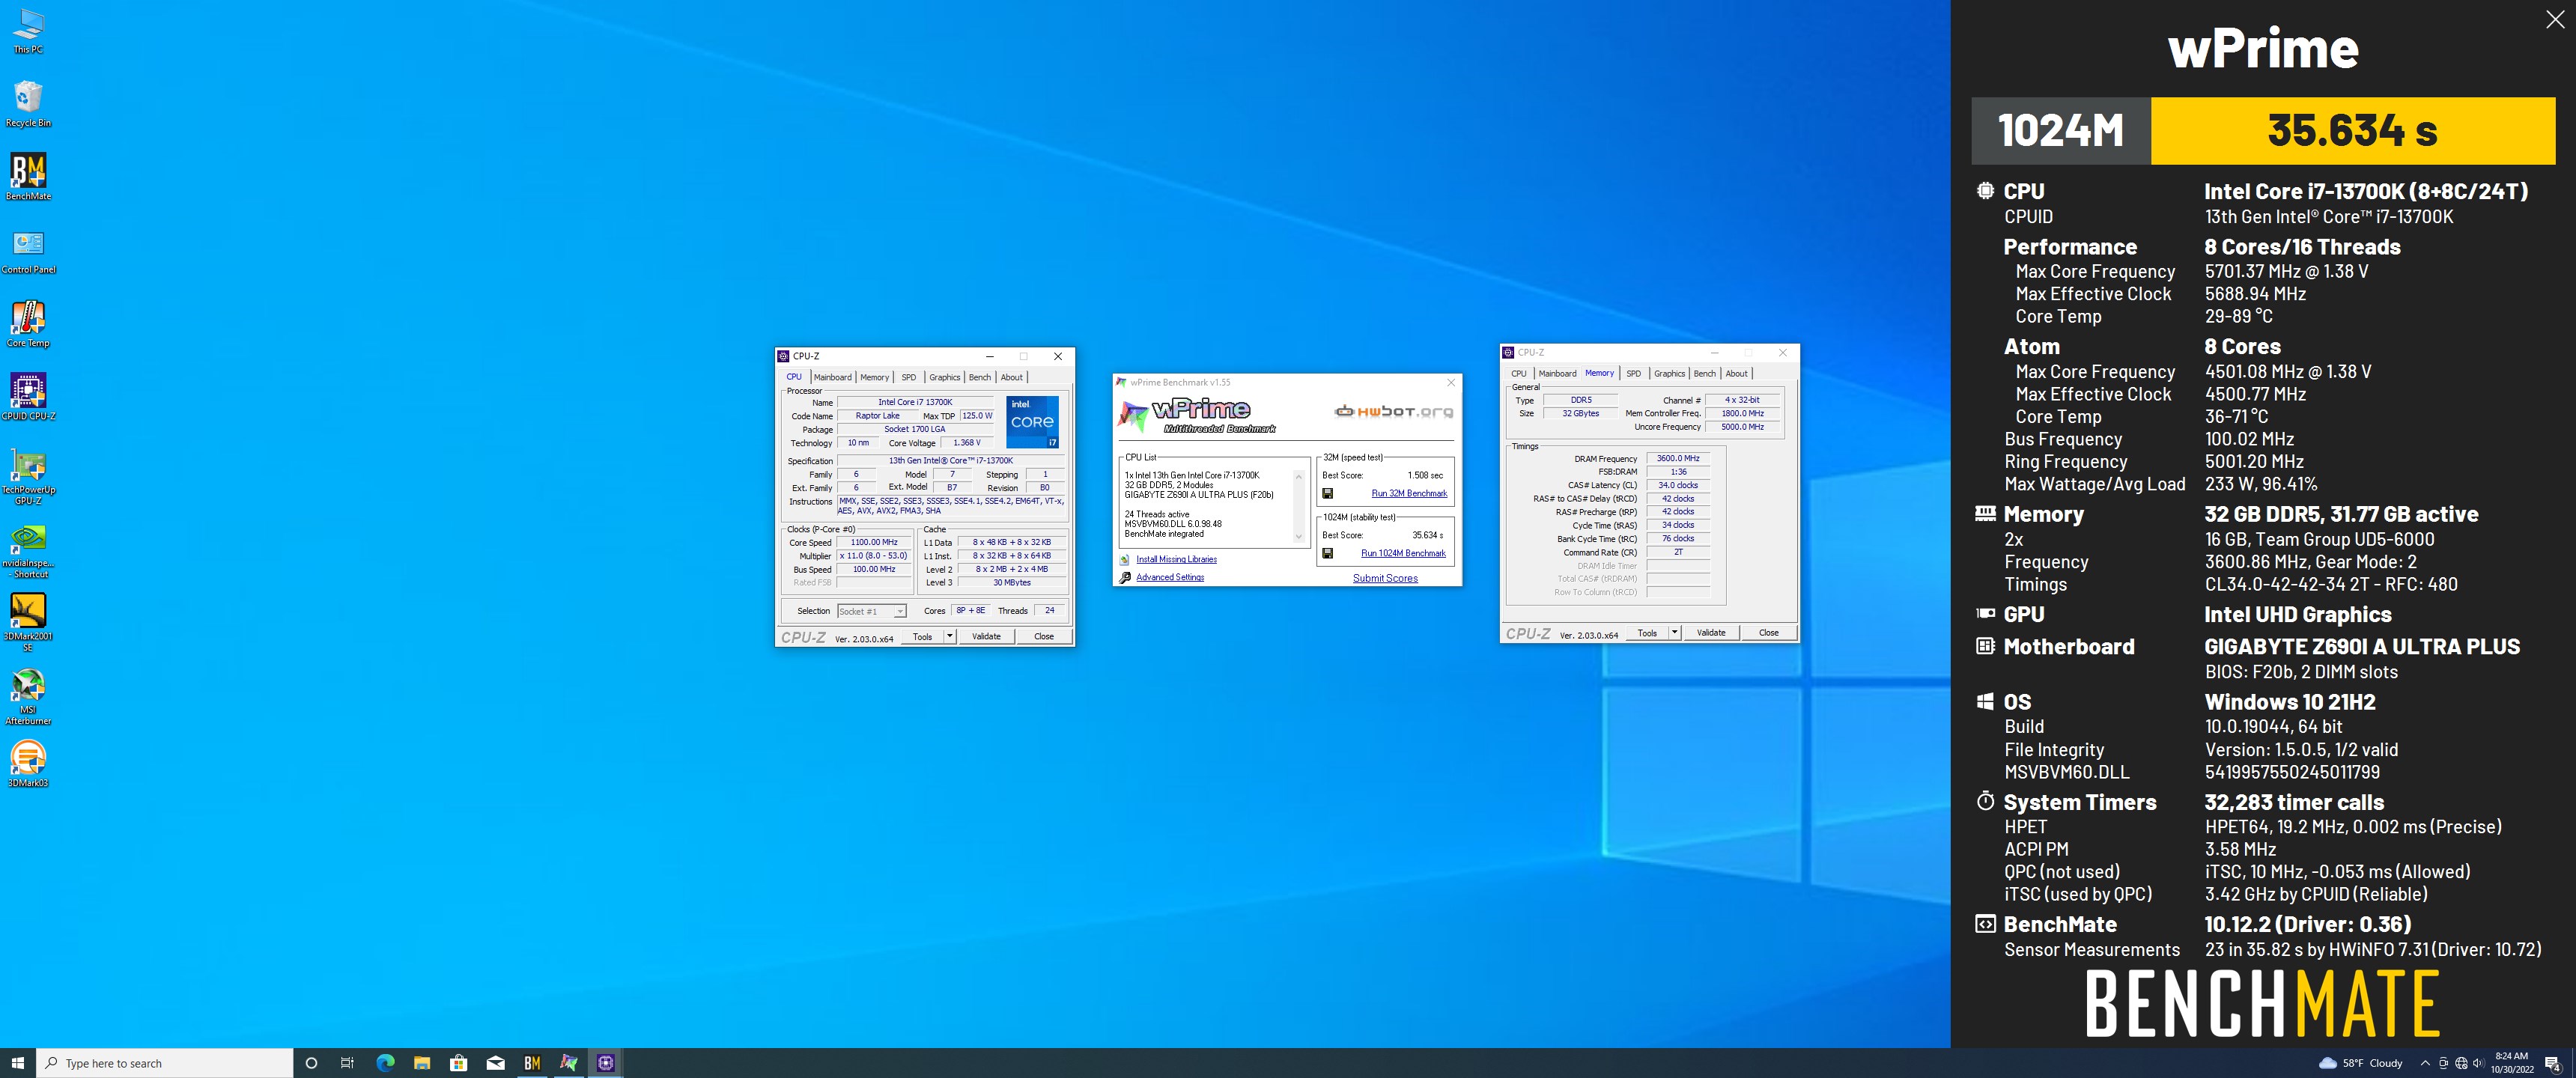Screen dimensions: 2576x1078
Task: Click Close button in left CPU-Z window
Action: click(1044, 637)
